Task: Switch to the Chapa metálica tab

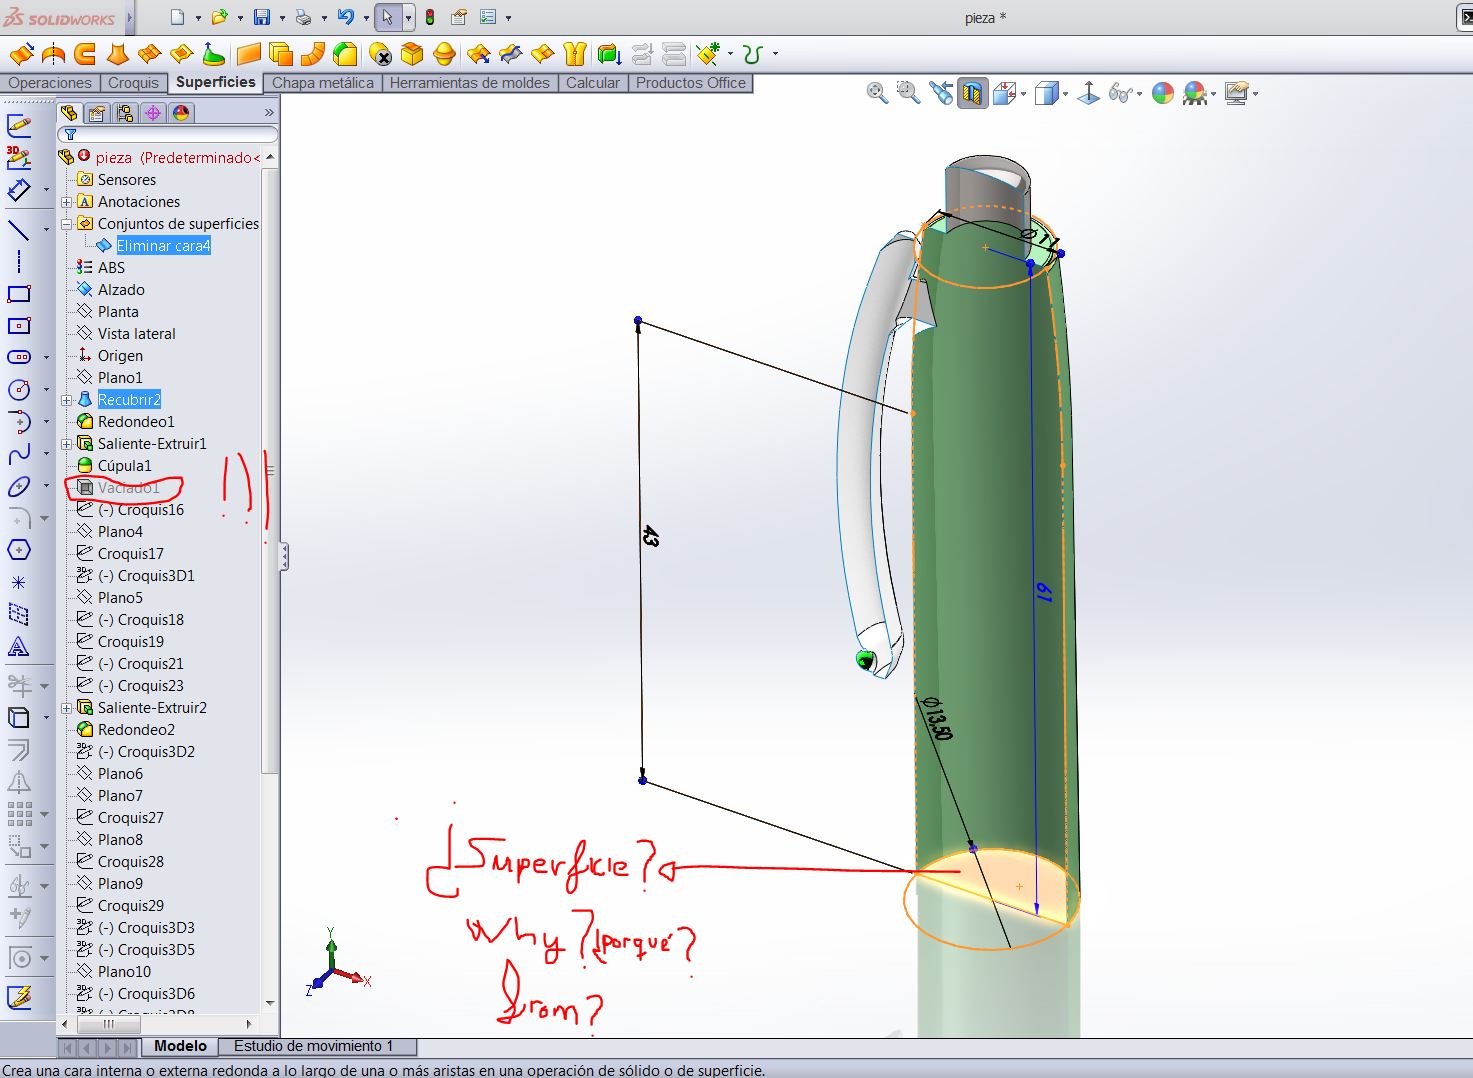Action: tap(323, 83)
